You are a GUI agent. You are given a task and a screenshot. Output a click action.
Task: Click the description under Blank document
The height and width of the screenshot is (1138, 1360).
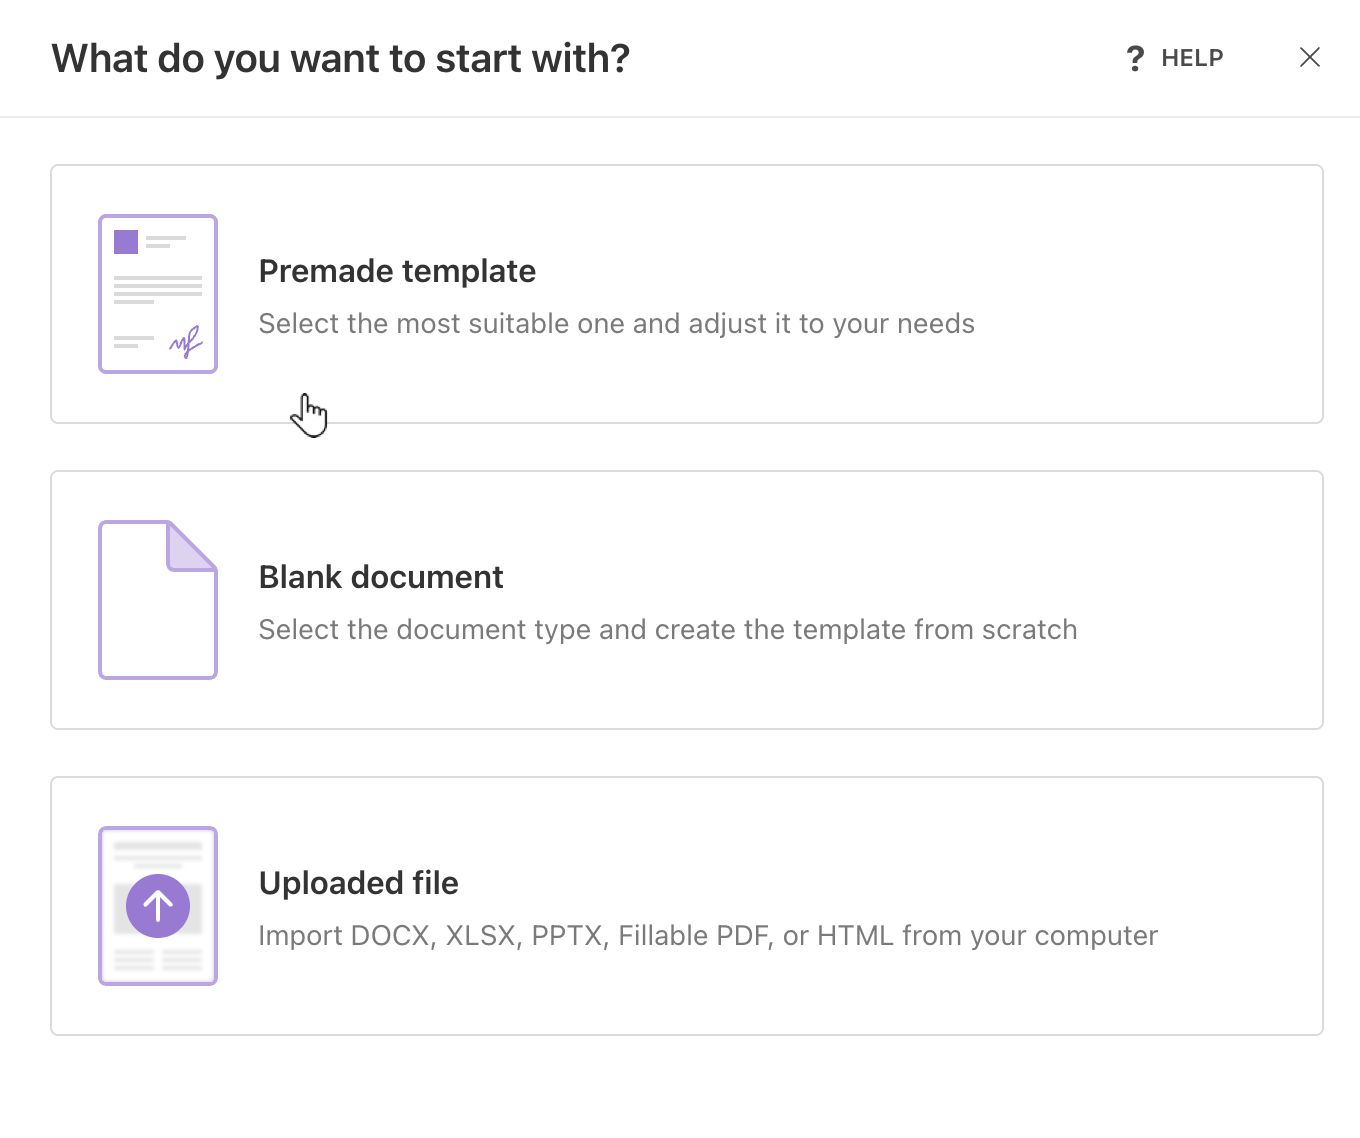tap(668, 629)
